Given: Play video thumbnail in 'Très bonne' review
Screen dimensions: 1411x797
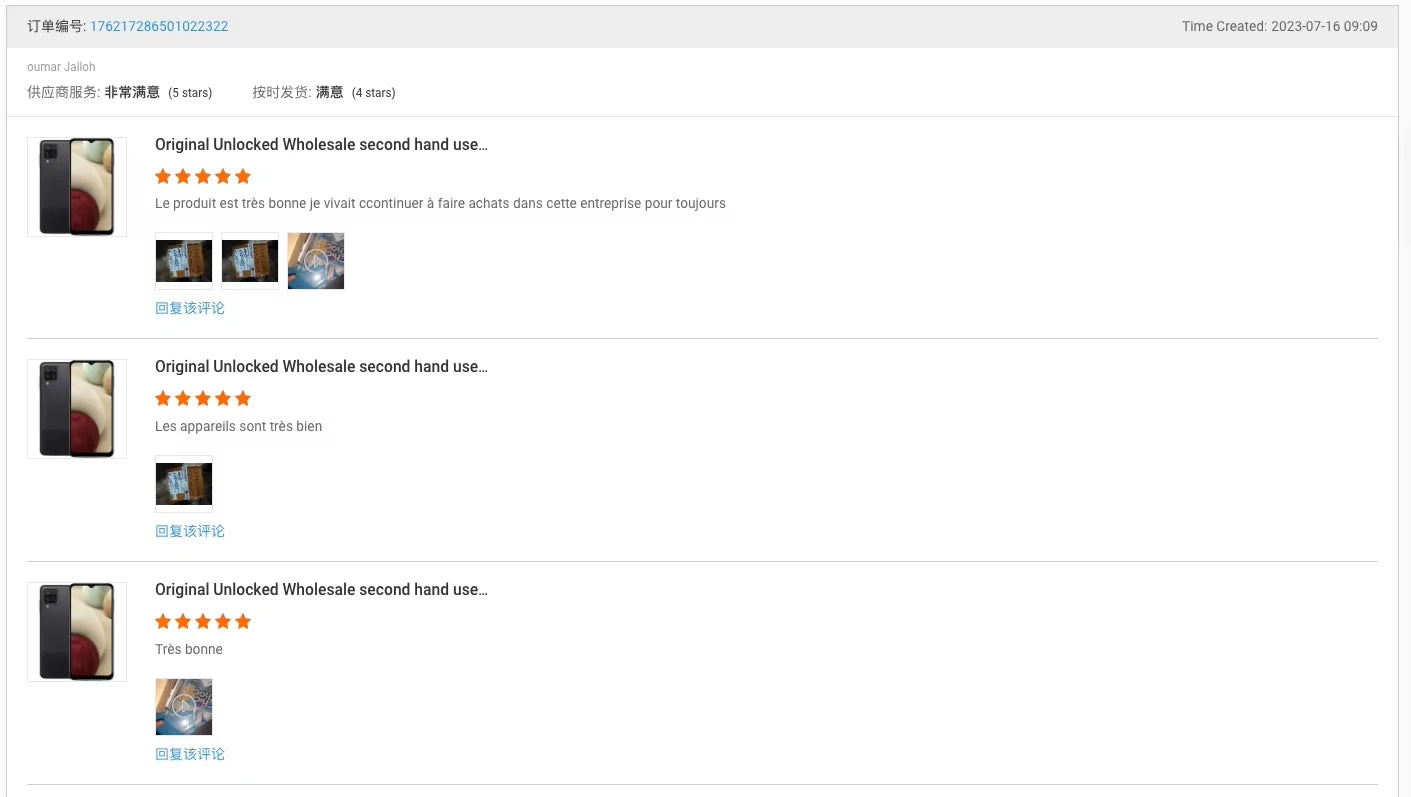Looking at the screenshot, I should (x=184, y=707).
